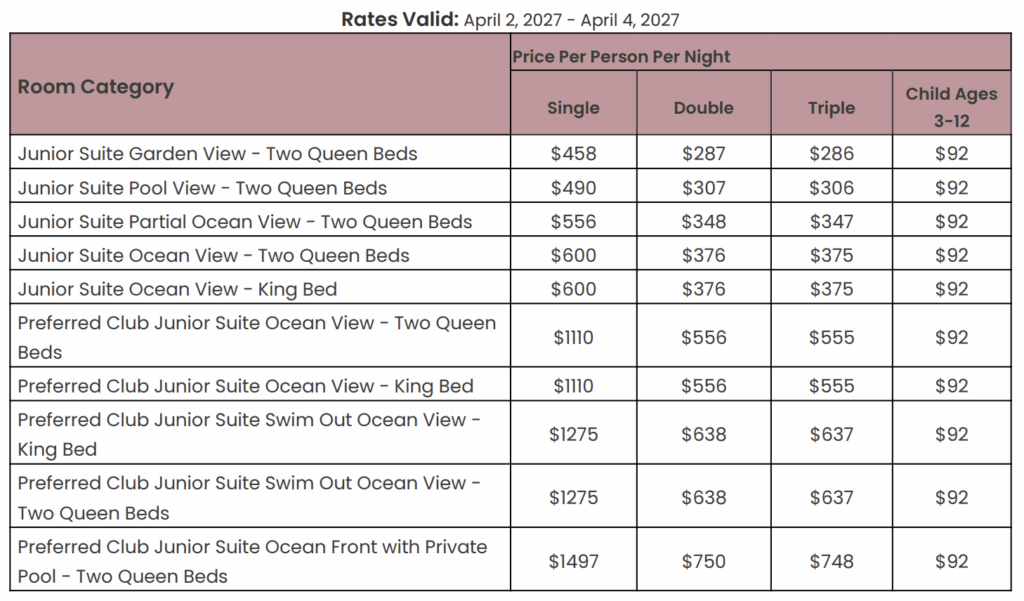Click the $748 Triple price cell

(831, 562)
